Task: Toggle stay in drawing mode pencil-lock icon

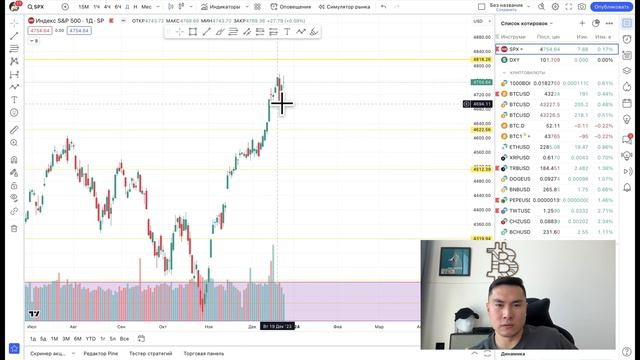Action: click(x=14, y=173)
